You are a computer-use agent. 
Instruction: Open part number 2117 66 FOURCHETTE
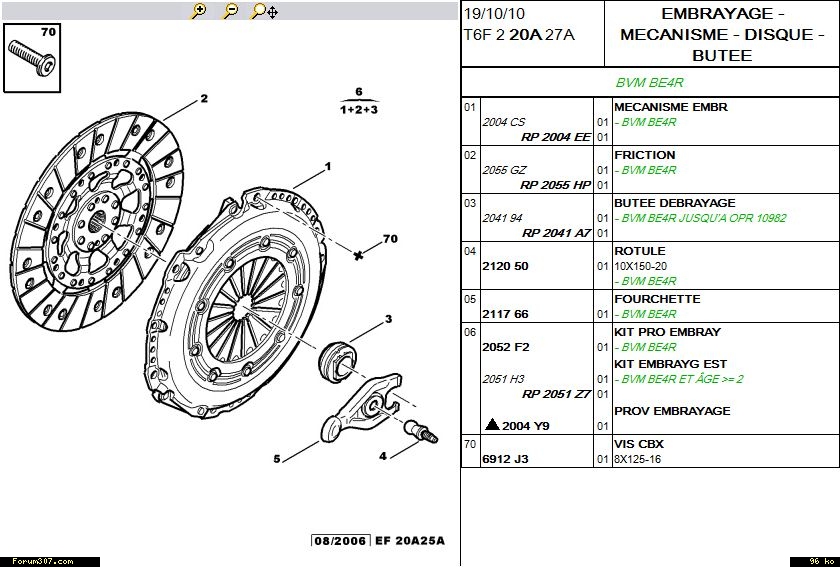(505, 314)
